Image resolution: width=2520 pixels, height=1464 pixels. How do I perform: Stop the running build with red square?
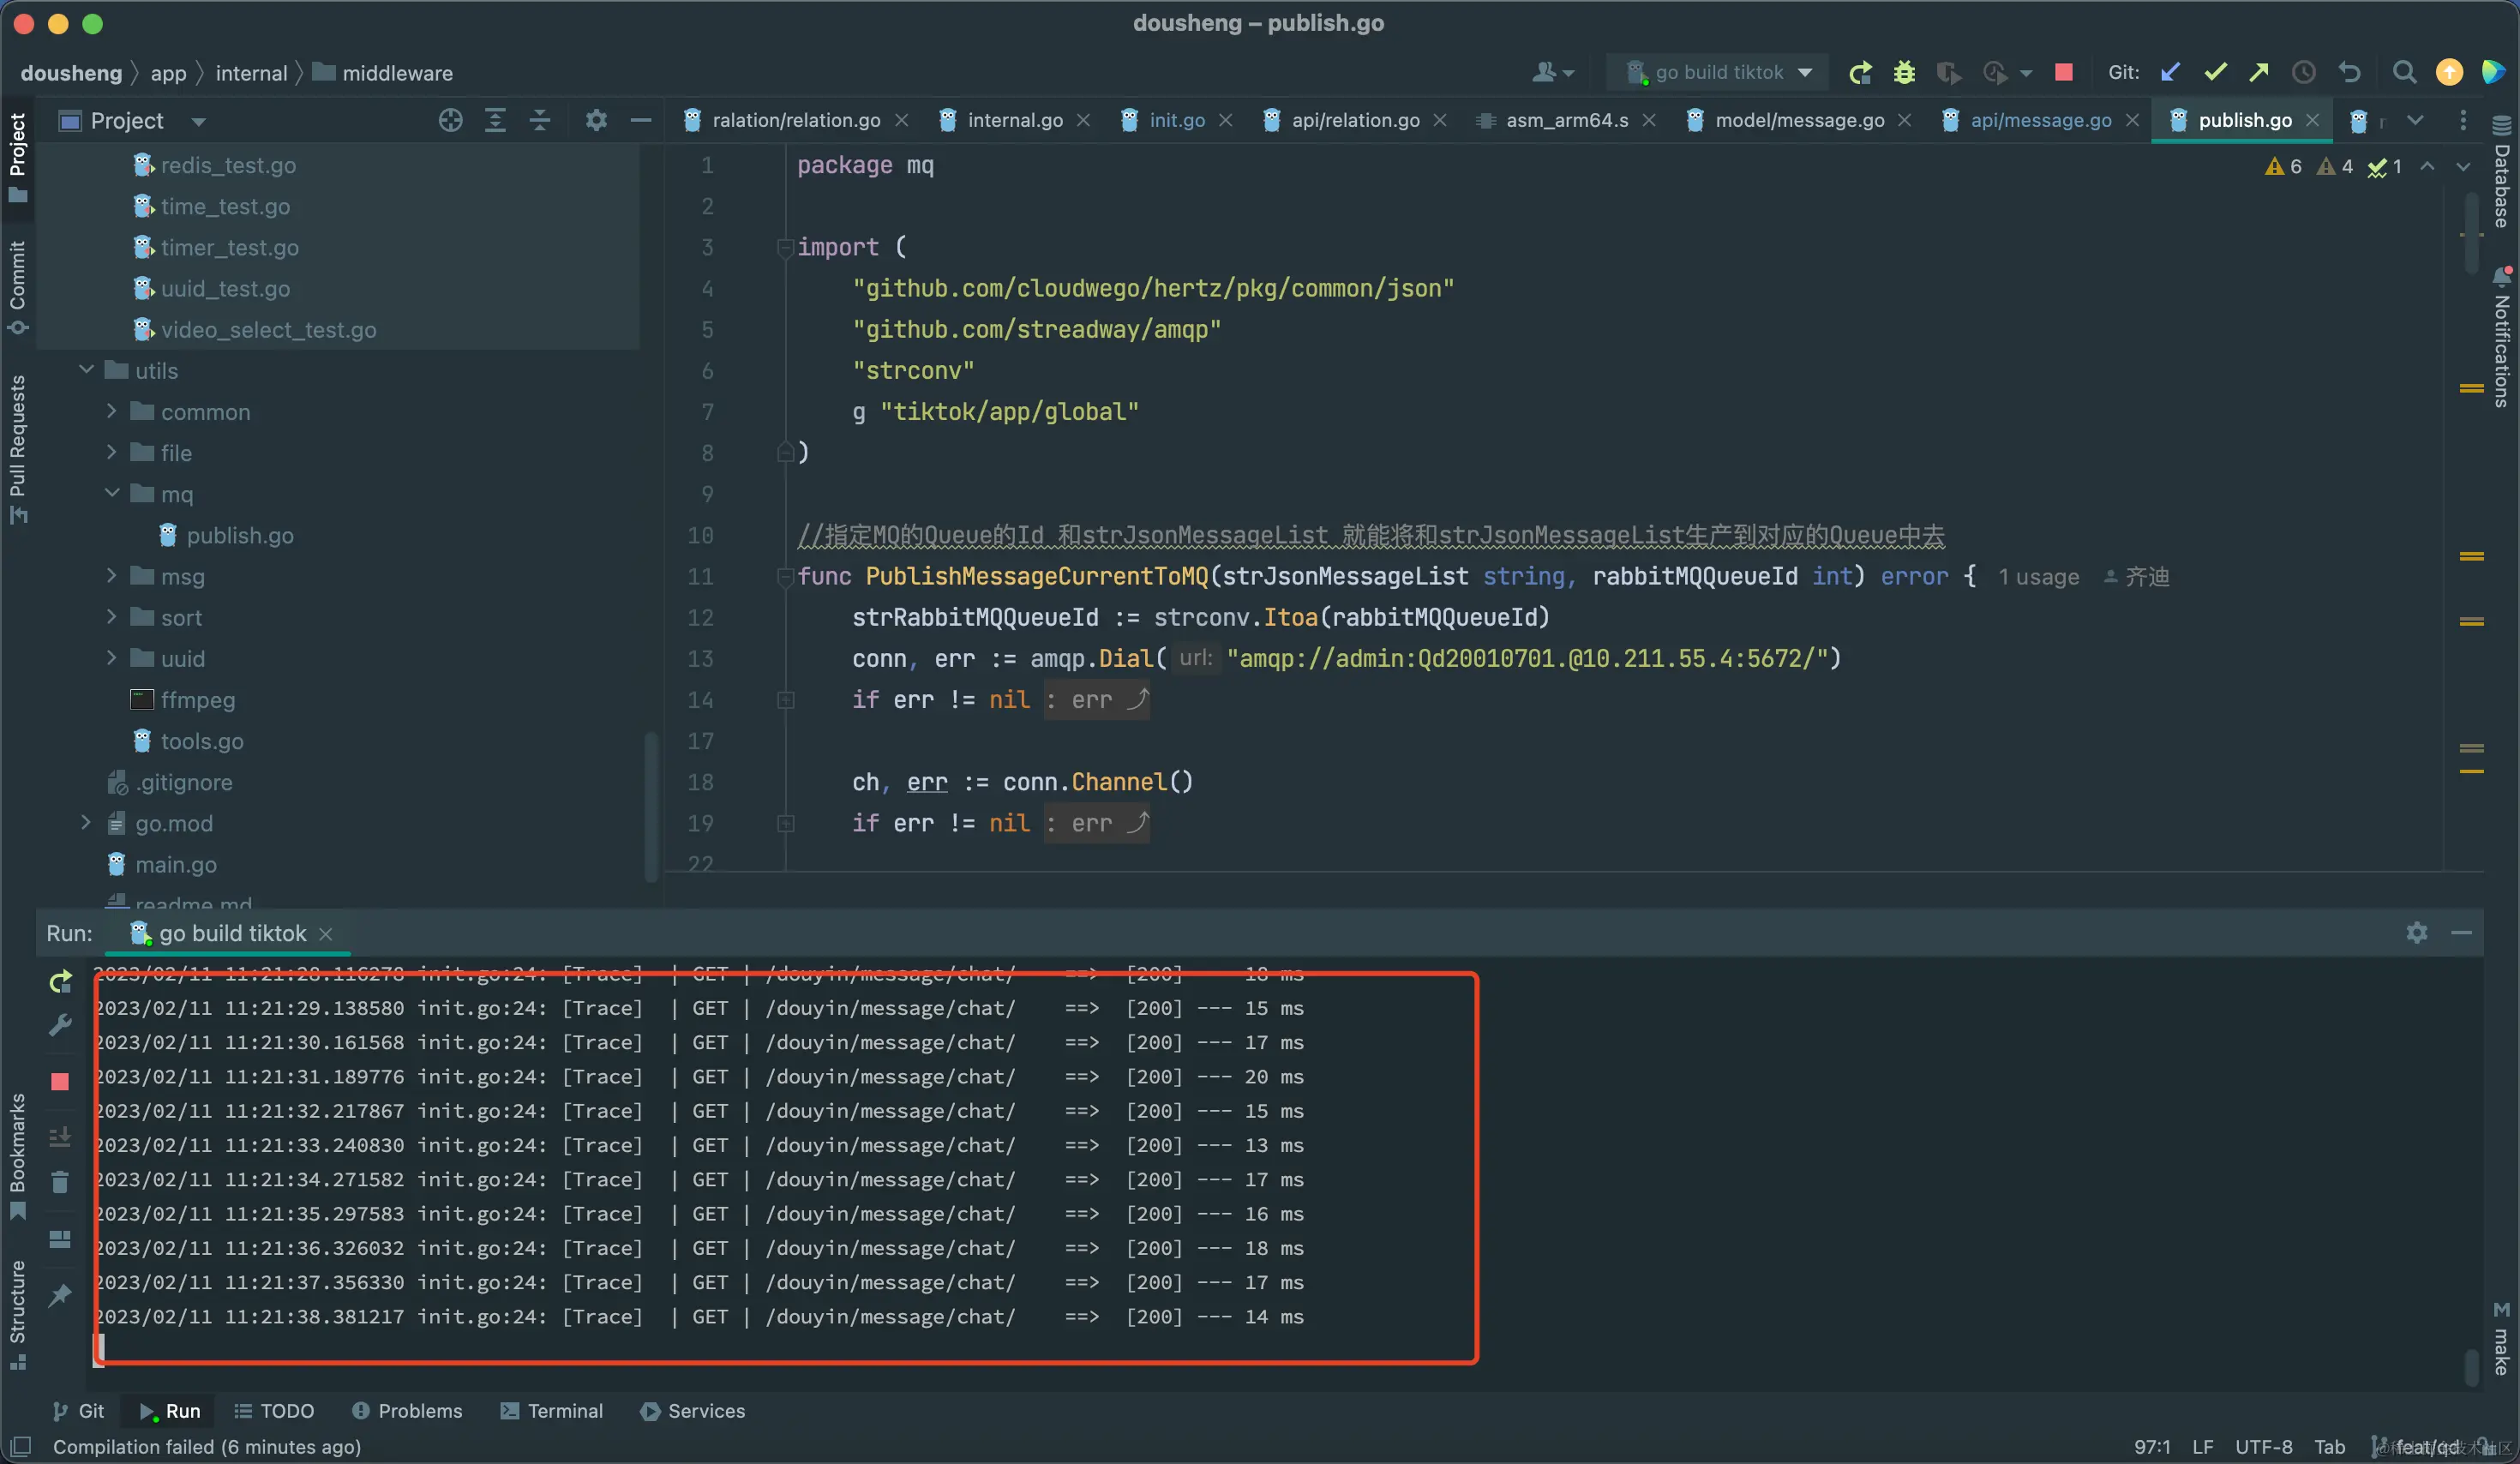[x=2063, y=72]
